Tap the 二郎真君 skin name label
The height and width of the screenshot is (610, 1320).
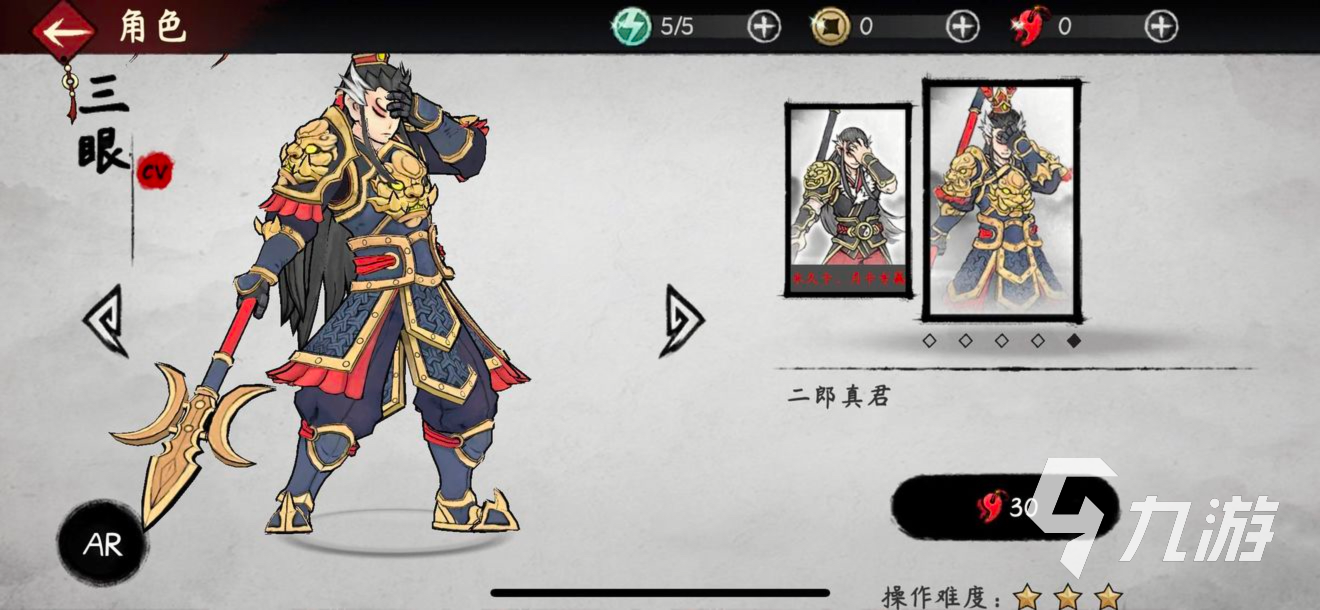(838, 397)
